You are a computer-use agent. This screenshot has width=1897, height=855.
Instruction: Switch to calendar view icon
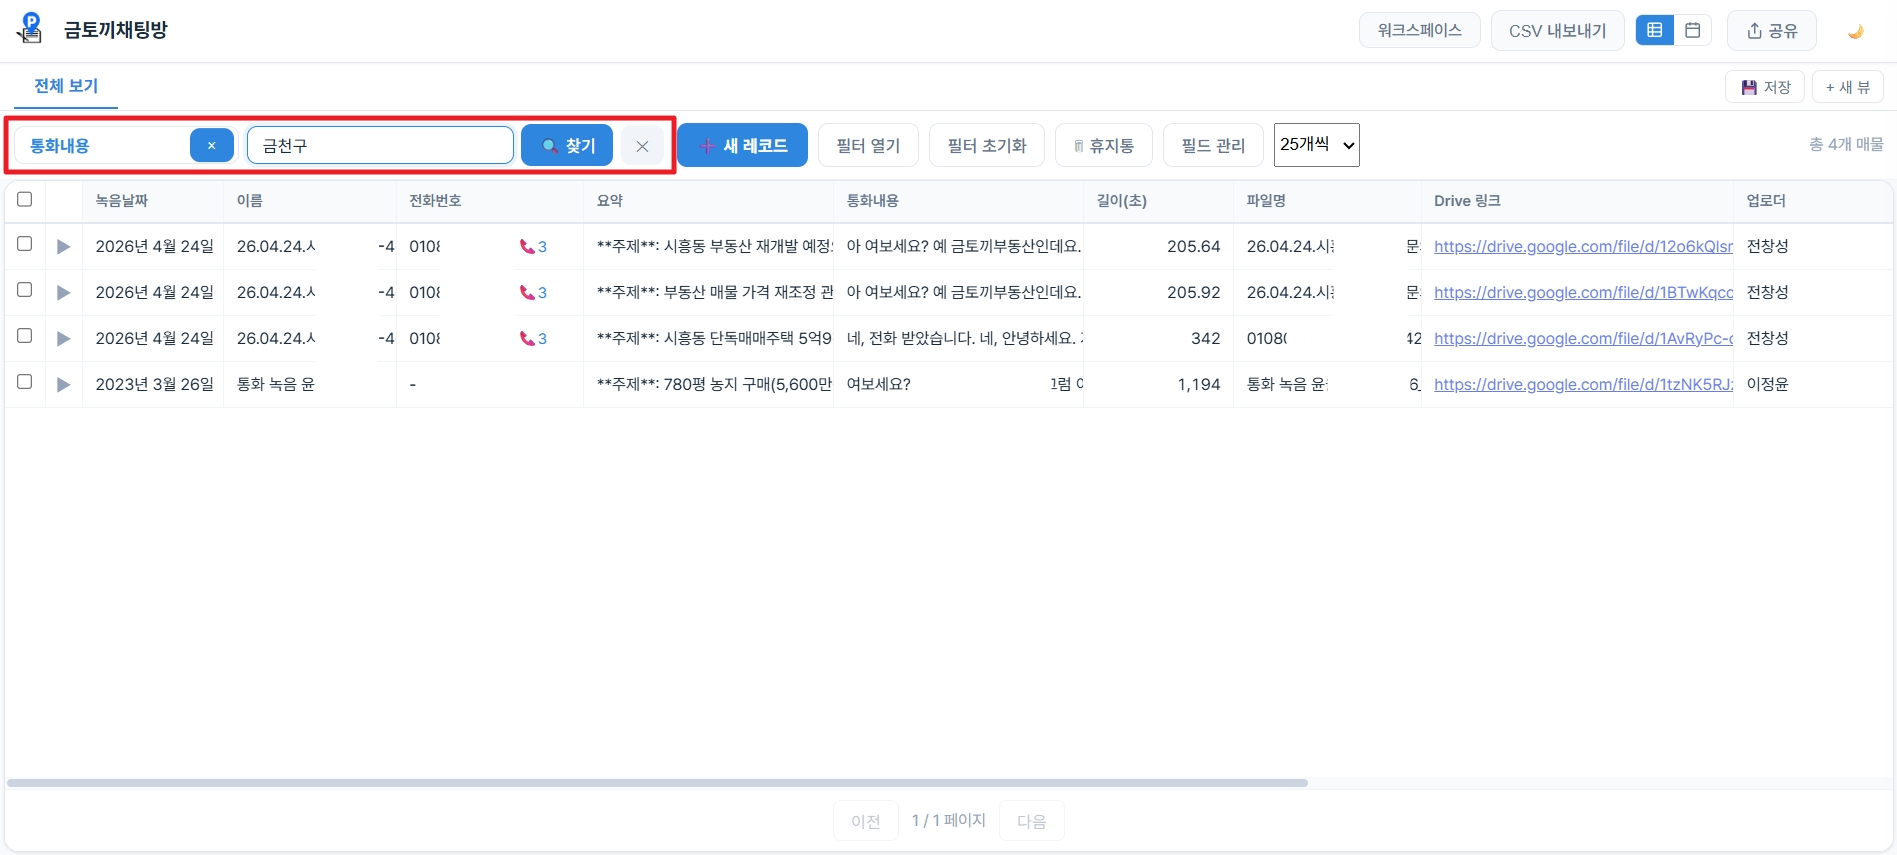1693,30
